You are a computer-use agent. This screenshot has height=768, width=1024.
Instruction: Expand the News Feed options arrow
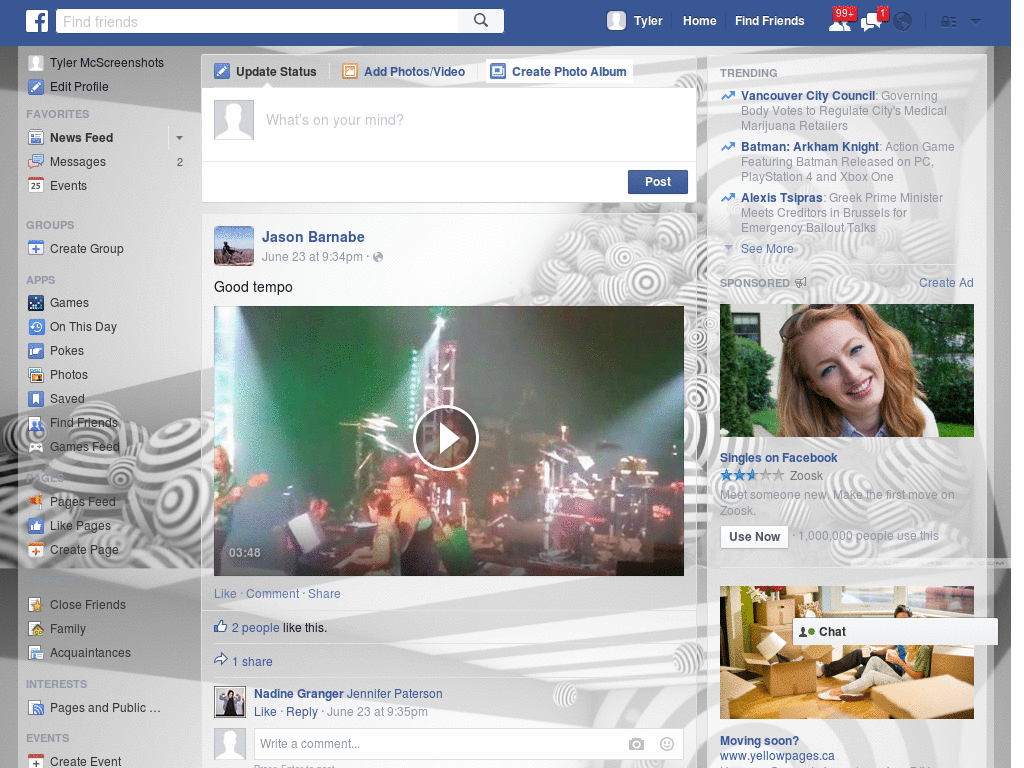click(x=179, y=137)
